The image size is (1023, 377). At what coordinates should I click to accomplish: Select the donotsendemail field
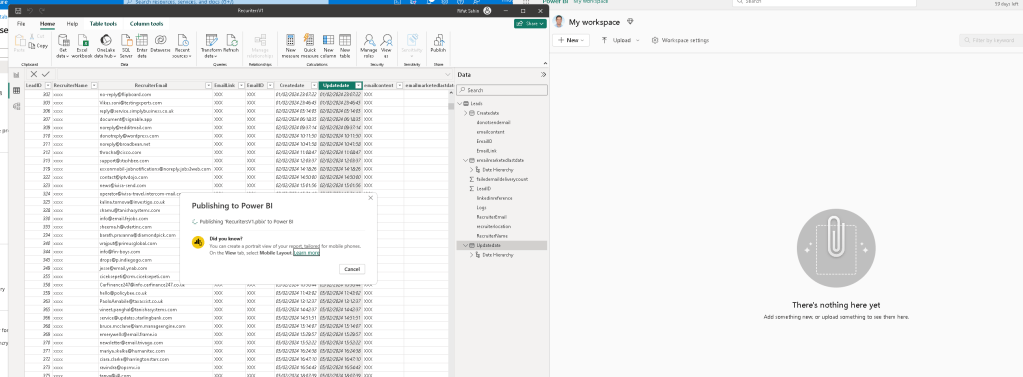coord(493,122)
